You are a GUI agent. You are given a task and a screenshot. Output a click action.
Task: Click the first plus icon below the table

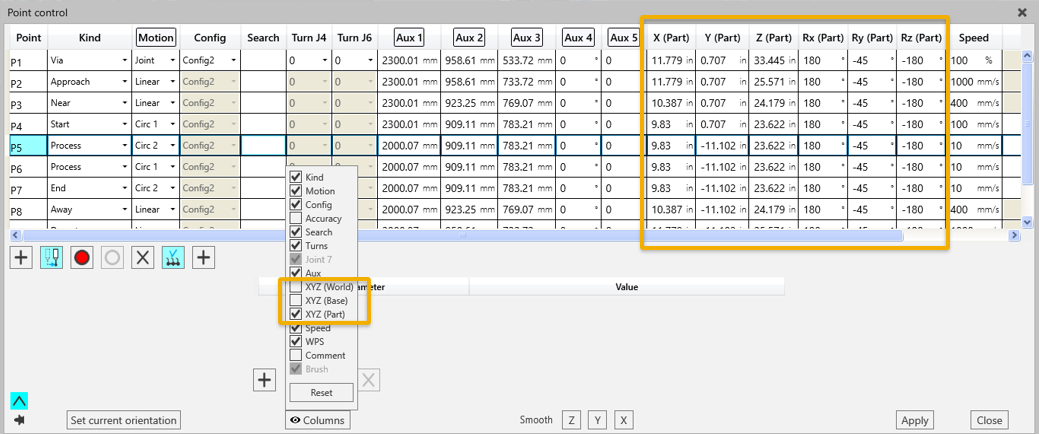coord(21,257)
